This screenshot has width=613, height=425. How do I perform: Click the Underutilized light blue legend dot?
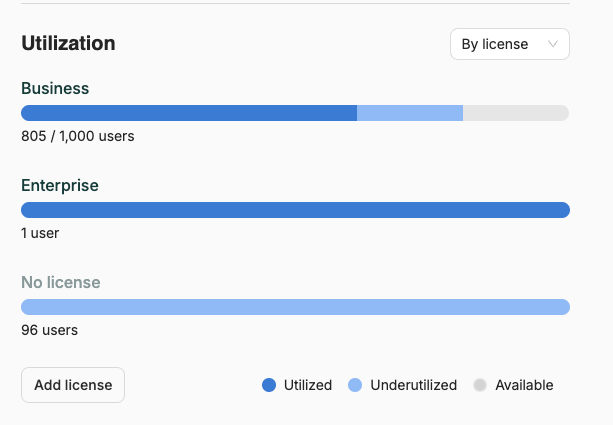coord(355,385)
